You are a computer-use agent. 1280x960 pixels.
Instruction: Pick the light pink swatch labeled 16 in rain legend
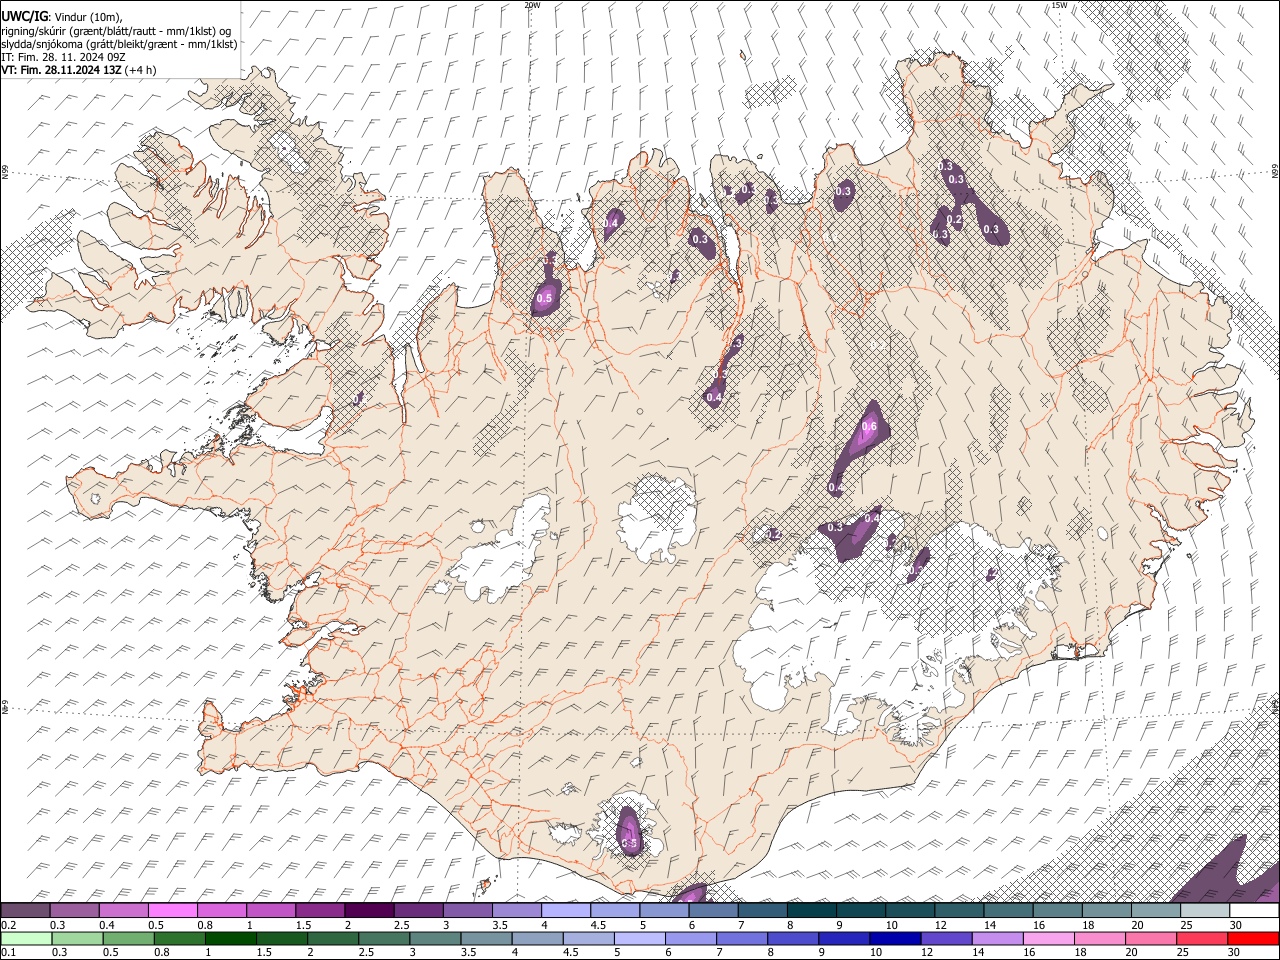pyautogui.click(x=1049, y=938)
